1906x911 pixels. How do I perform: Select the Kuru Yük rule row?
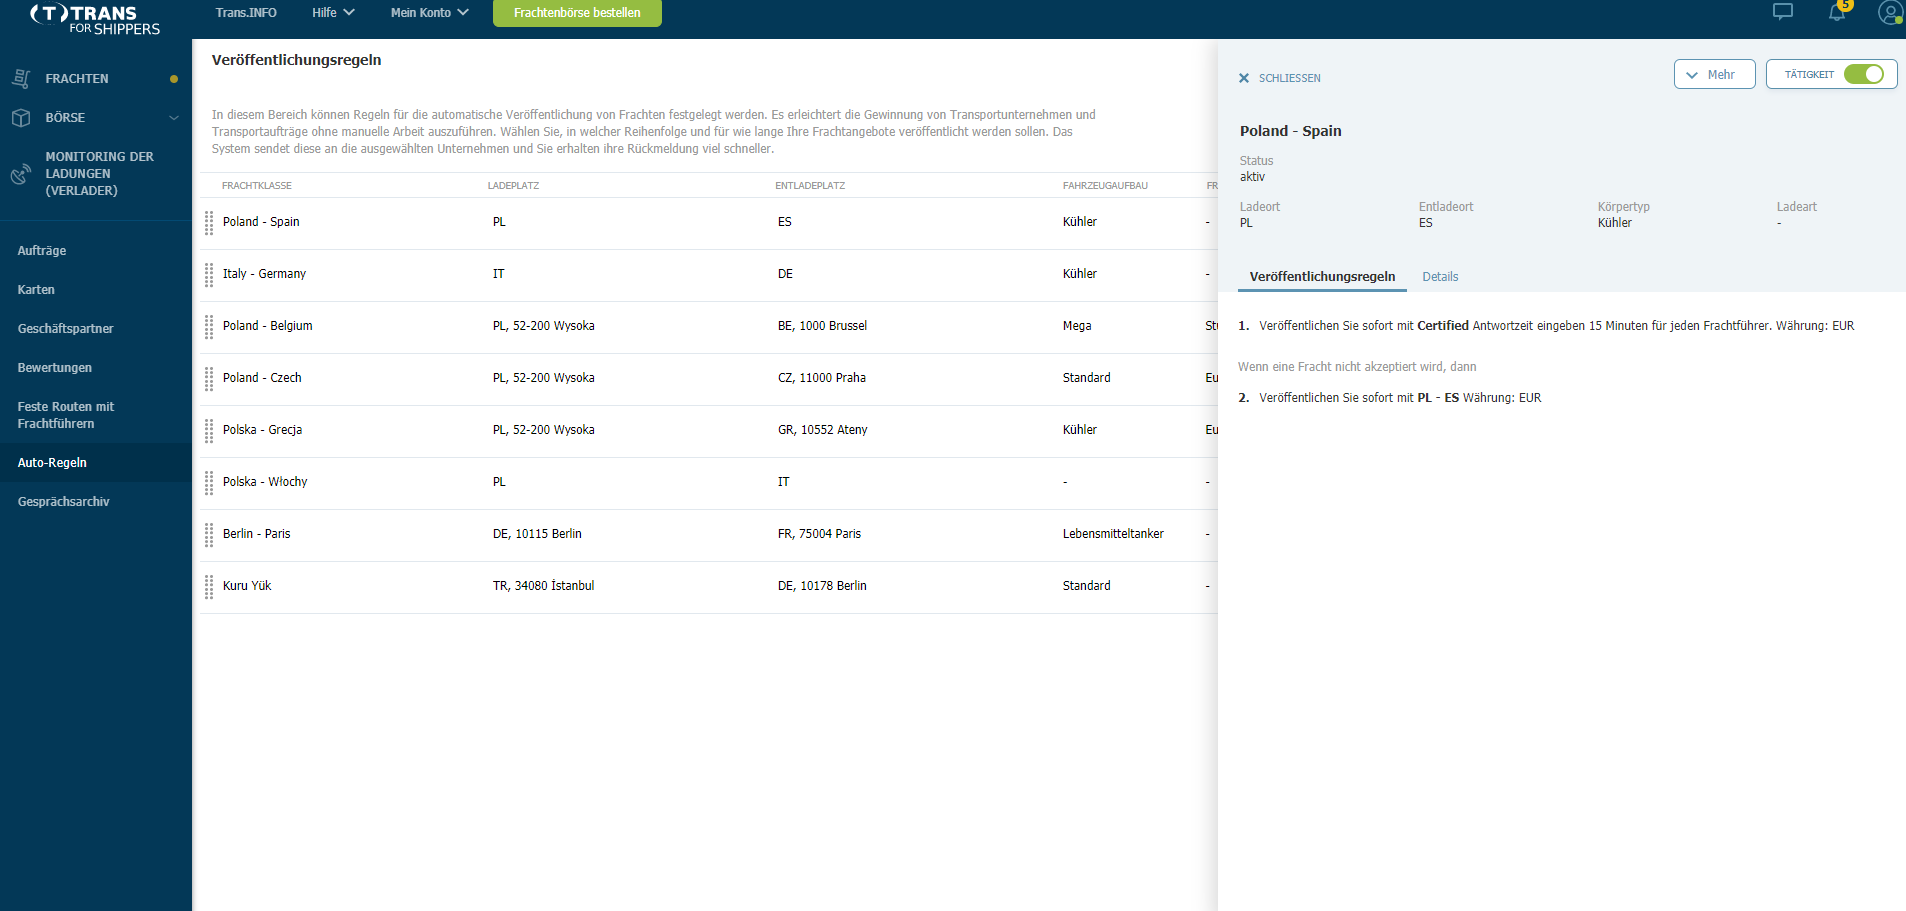pyautogui.click(x=708, y=587)
